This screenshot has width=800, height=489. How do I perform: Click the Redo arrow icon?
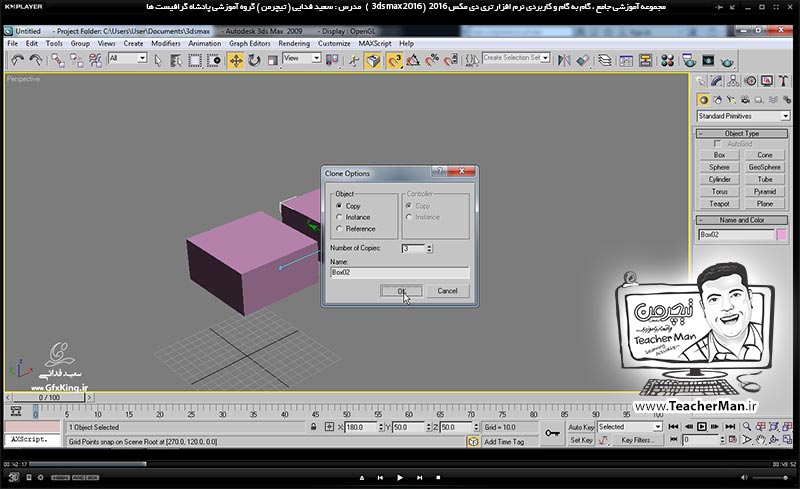click(x=36, y=61)
